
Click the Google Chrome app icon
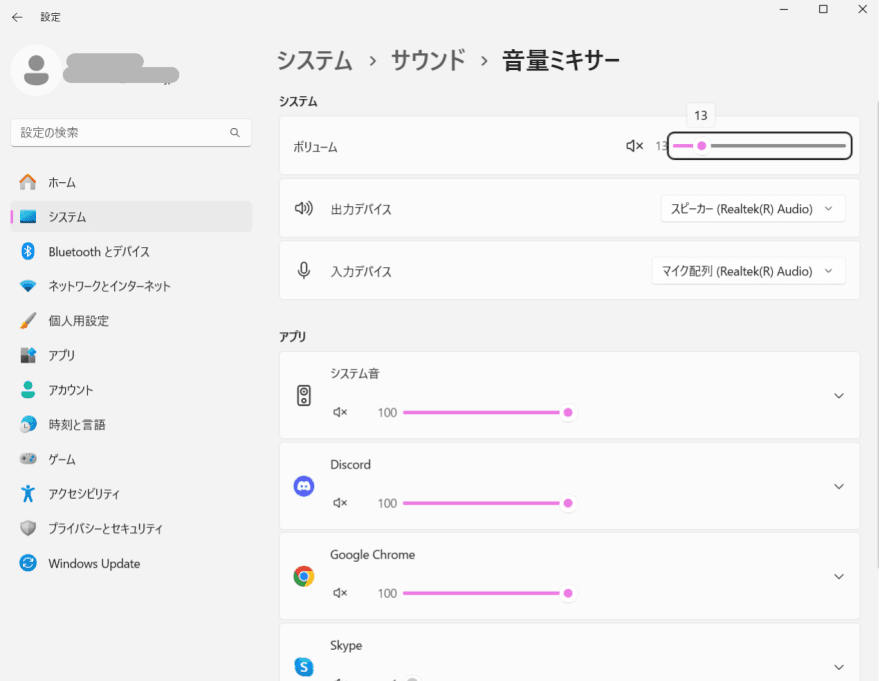click(304, 576)
